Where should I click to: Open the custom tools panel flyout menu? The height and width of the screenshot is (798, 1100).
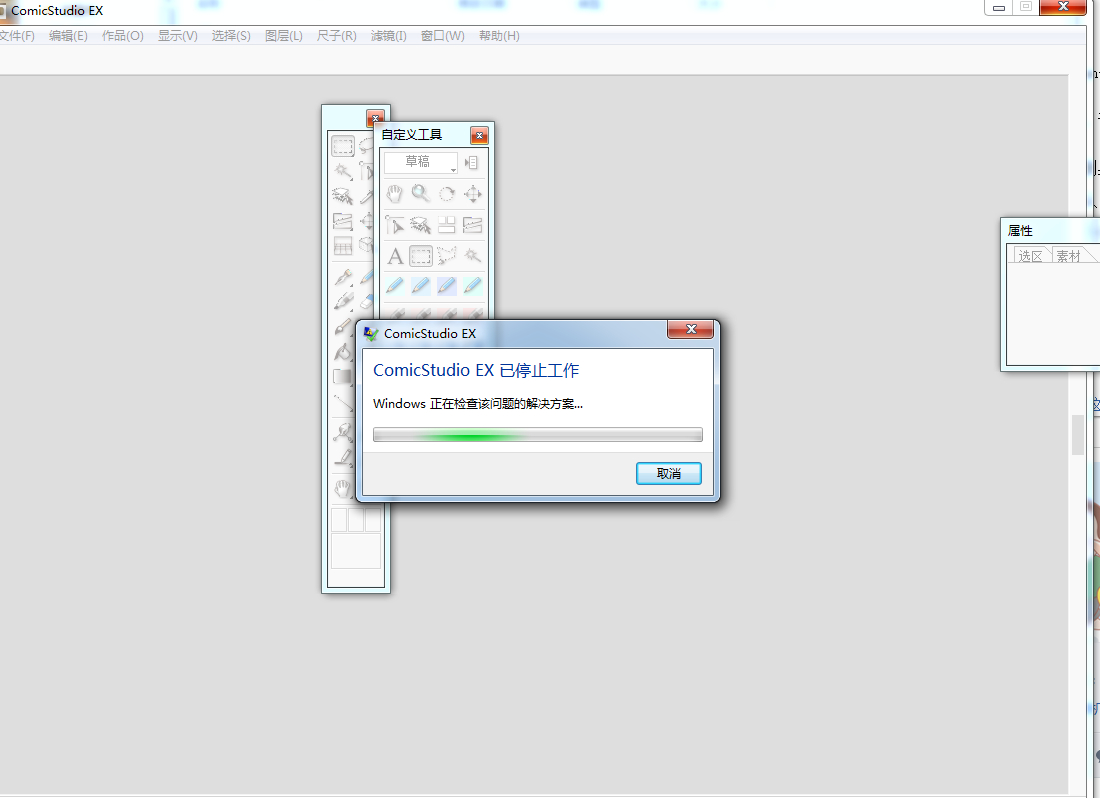point(471,163)
